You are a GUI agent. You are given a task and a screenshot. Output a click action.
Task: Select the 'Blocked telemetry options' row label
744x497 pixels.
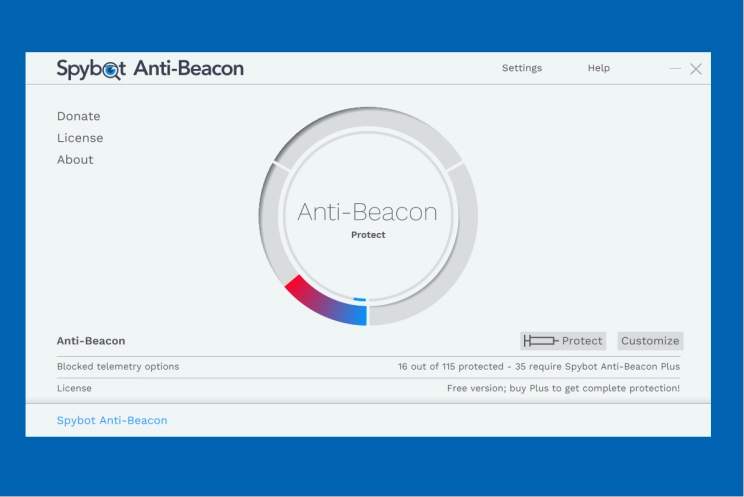click(118, 366)
